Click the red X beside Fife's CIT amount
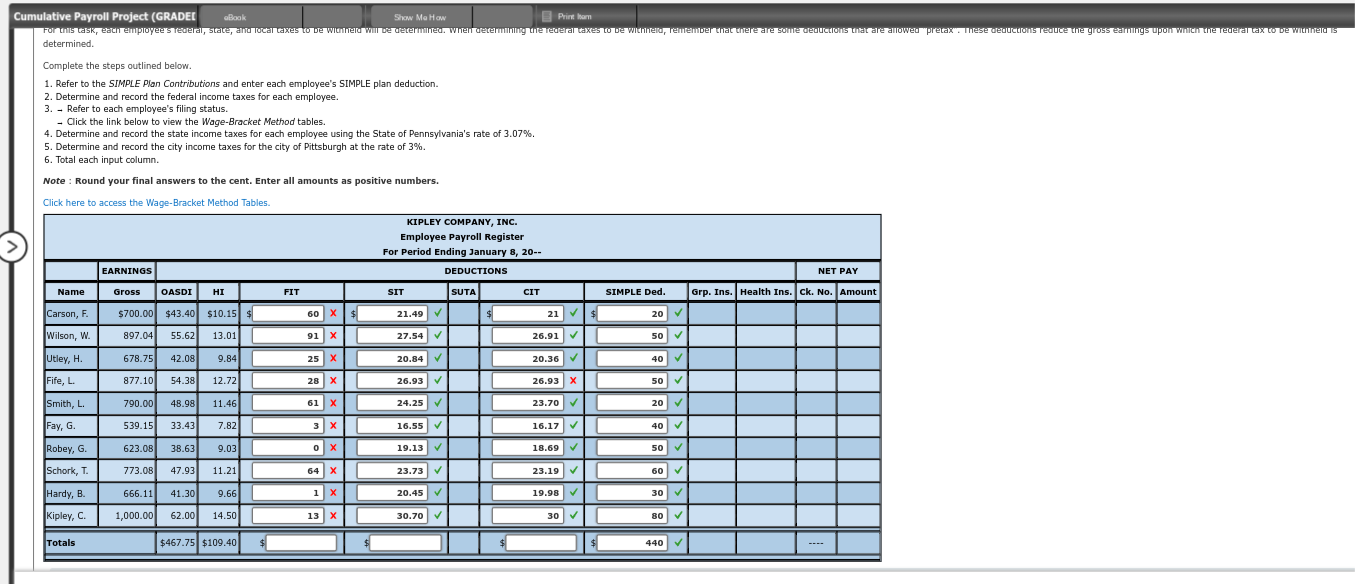The image size is (1355, 584). coord(572,380)
